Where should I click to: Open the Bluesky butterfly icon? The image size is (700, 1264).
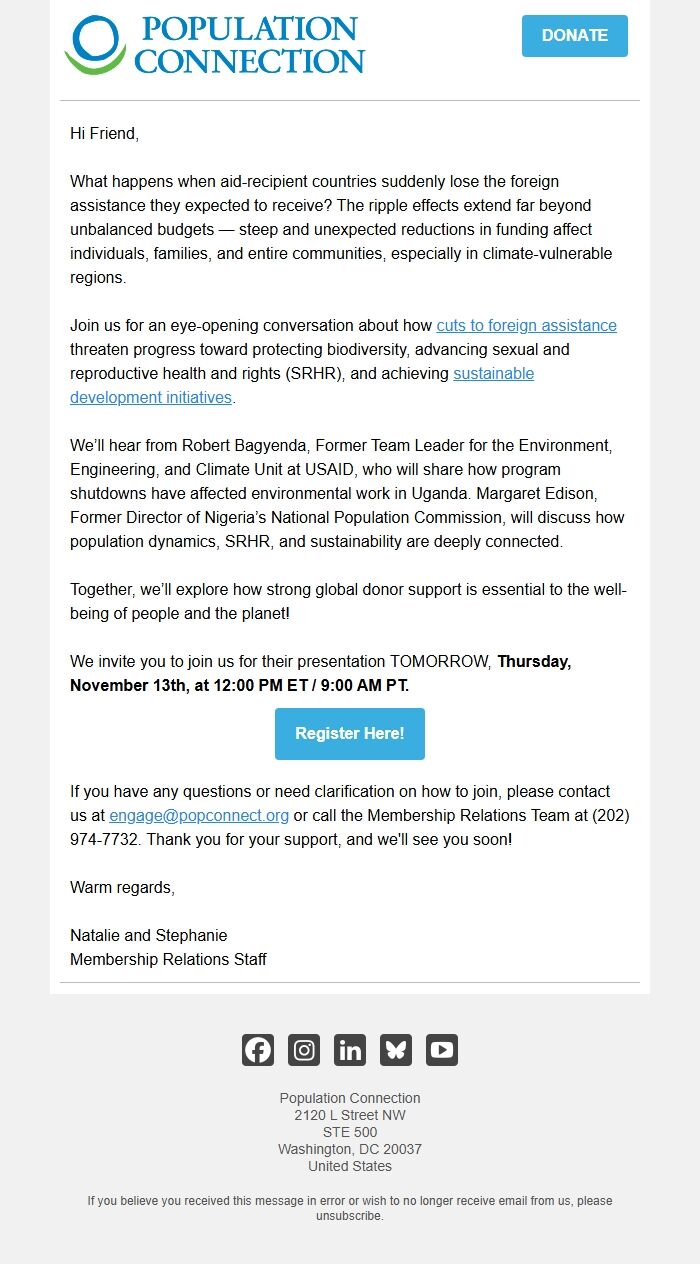395,1049
